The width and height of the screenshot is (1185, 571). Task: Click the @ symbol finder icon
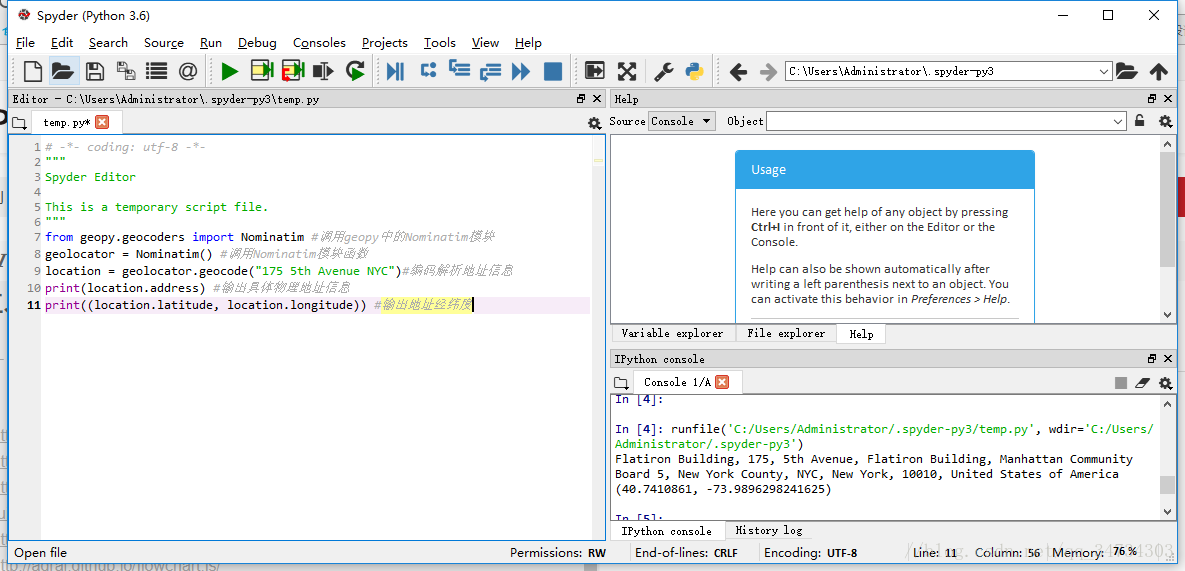187,71
